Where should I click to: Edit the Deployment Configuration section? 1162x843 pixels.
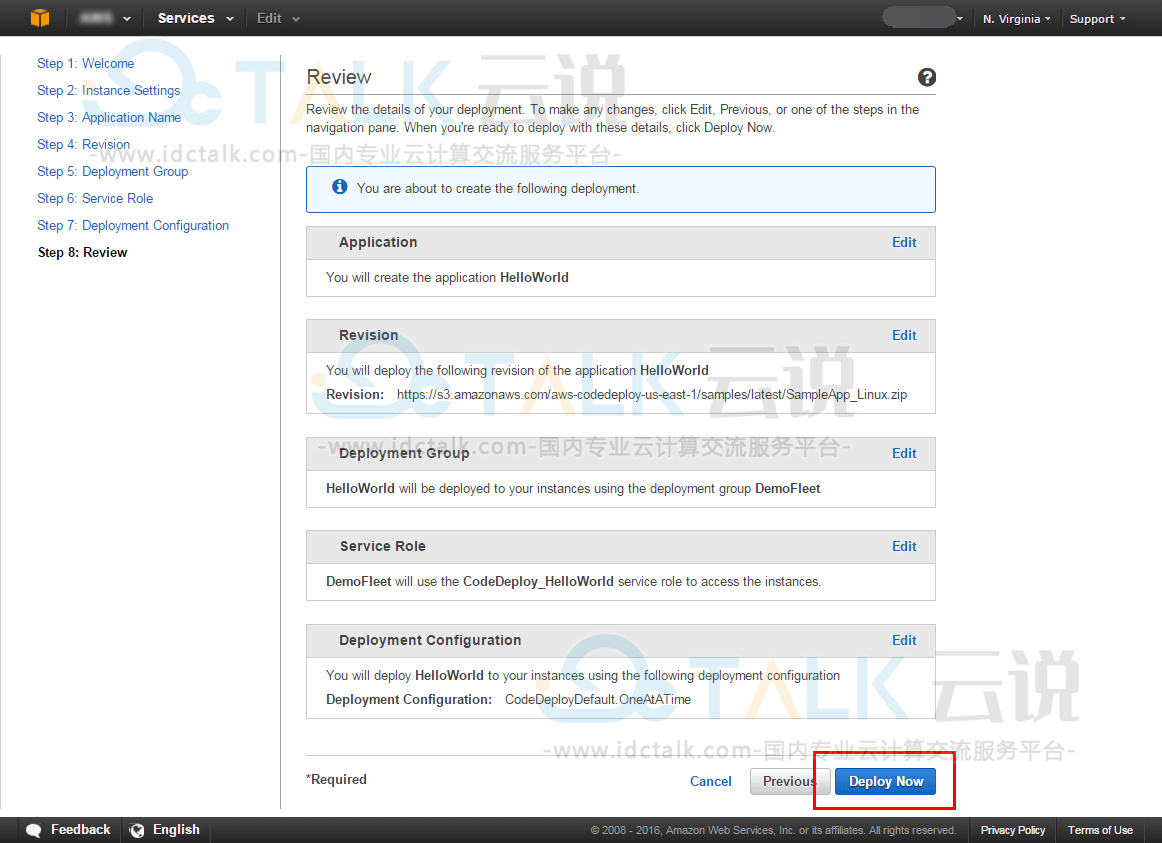pyautogui.click(x=904, y=641)
